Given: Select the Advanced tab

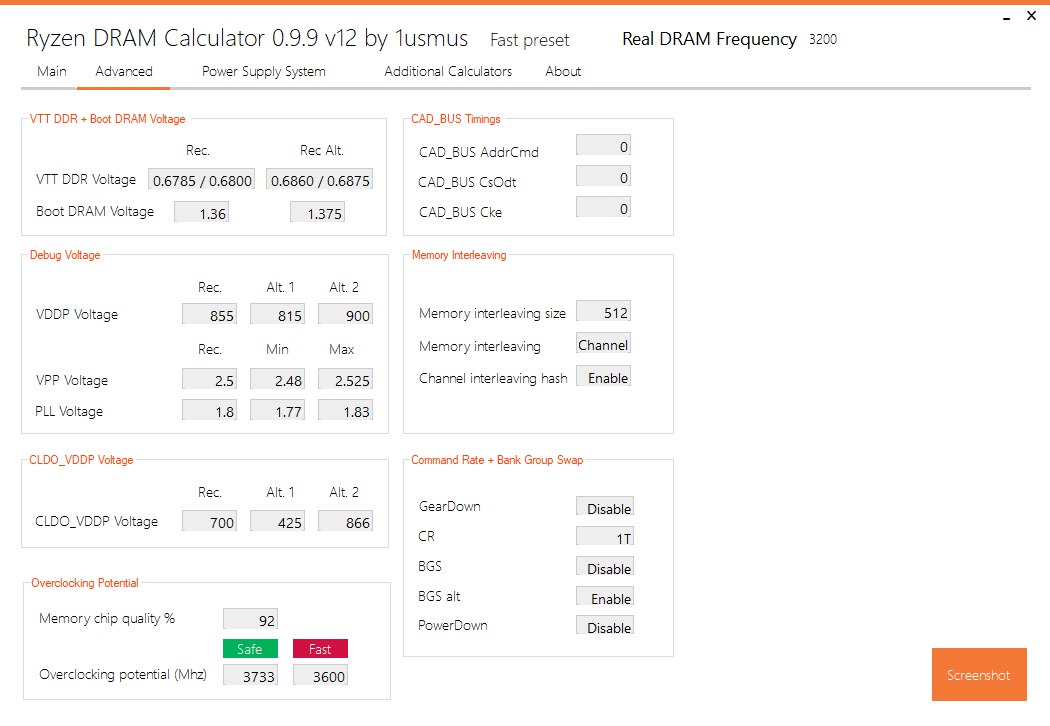Looking at the screenshot, I should (x=124, y=71).
